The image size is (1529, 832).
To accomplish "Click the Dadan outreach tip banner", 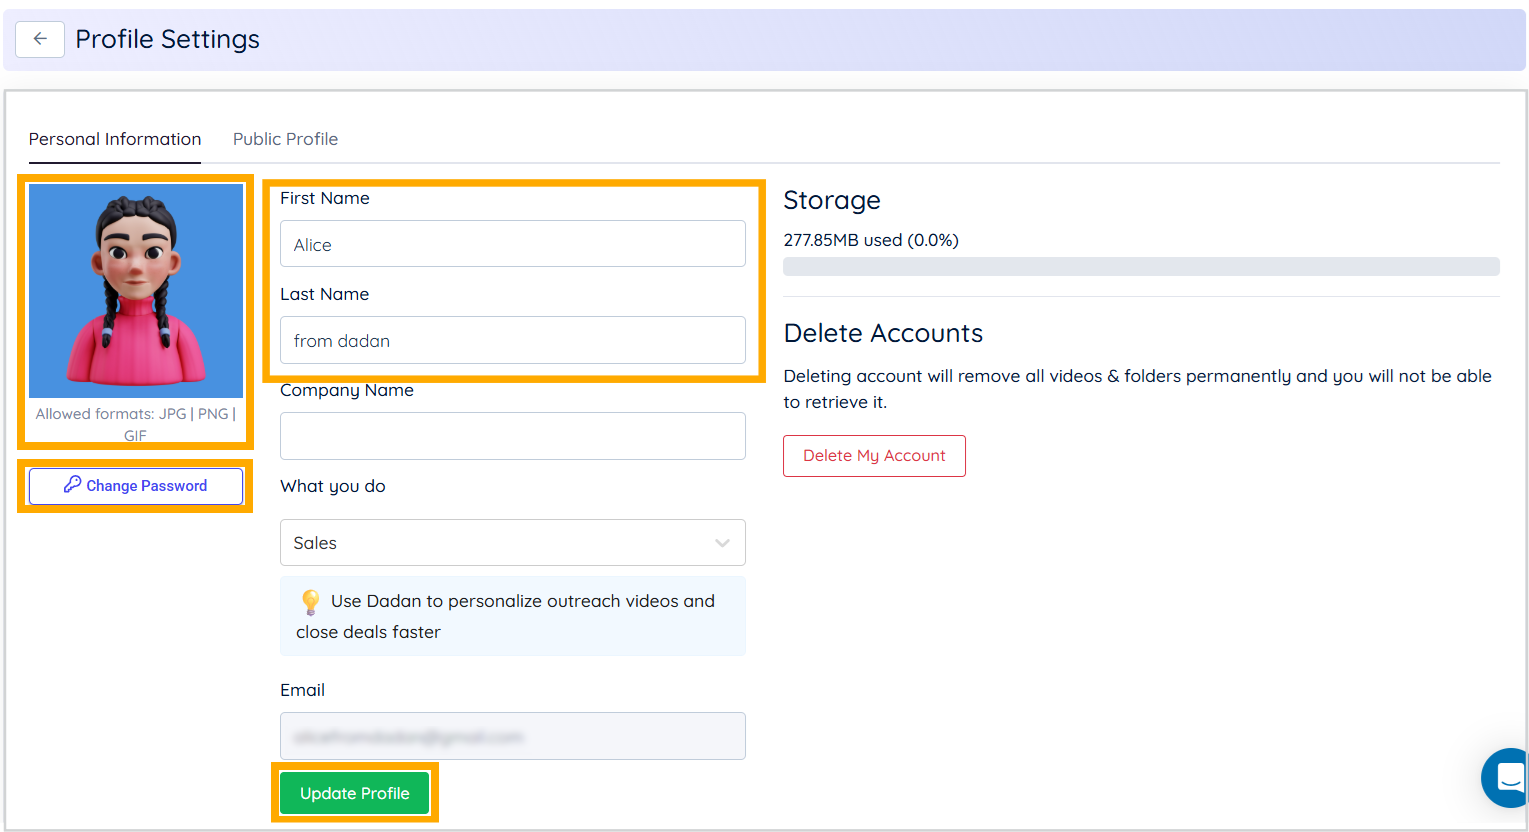I will [x=512, y=615].
